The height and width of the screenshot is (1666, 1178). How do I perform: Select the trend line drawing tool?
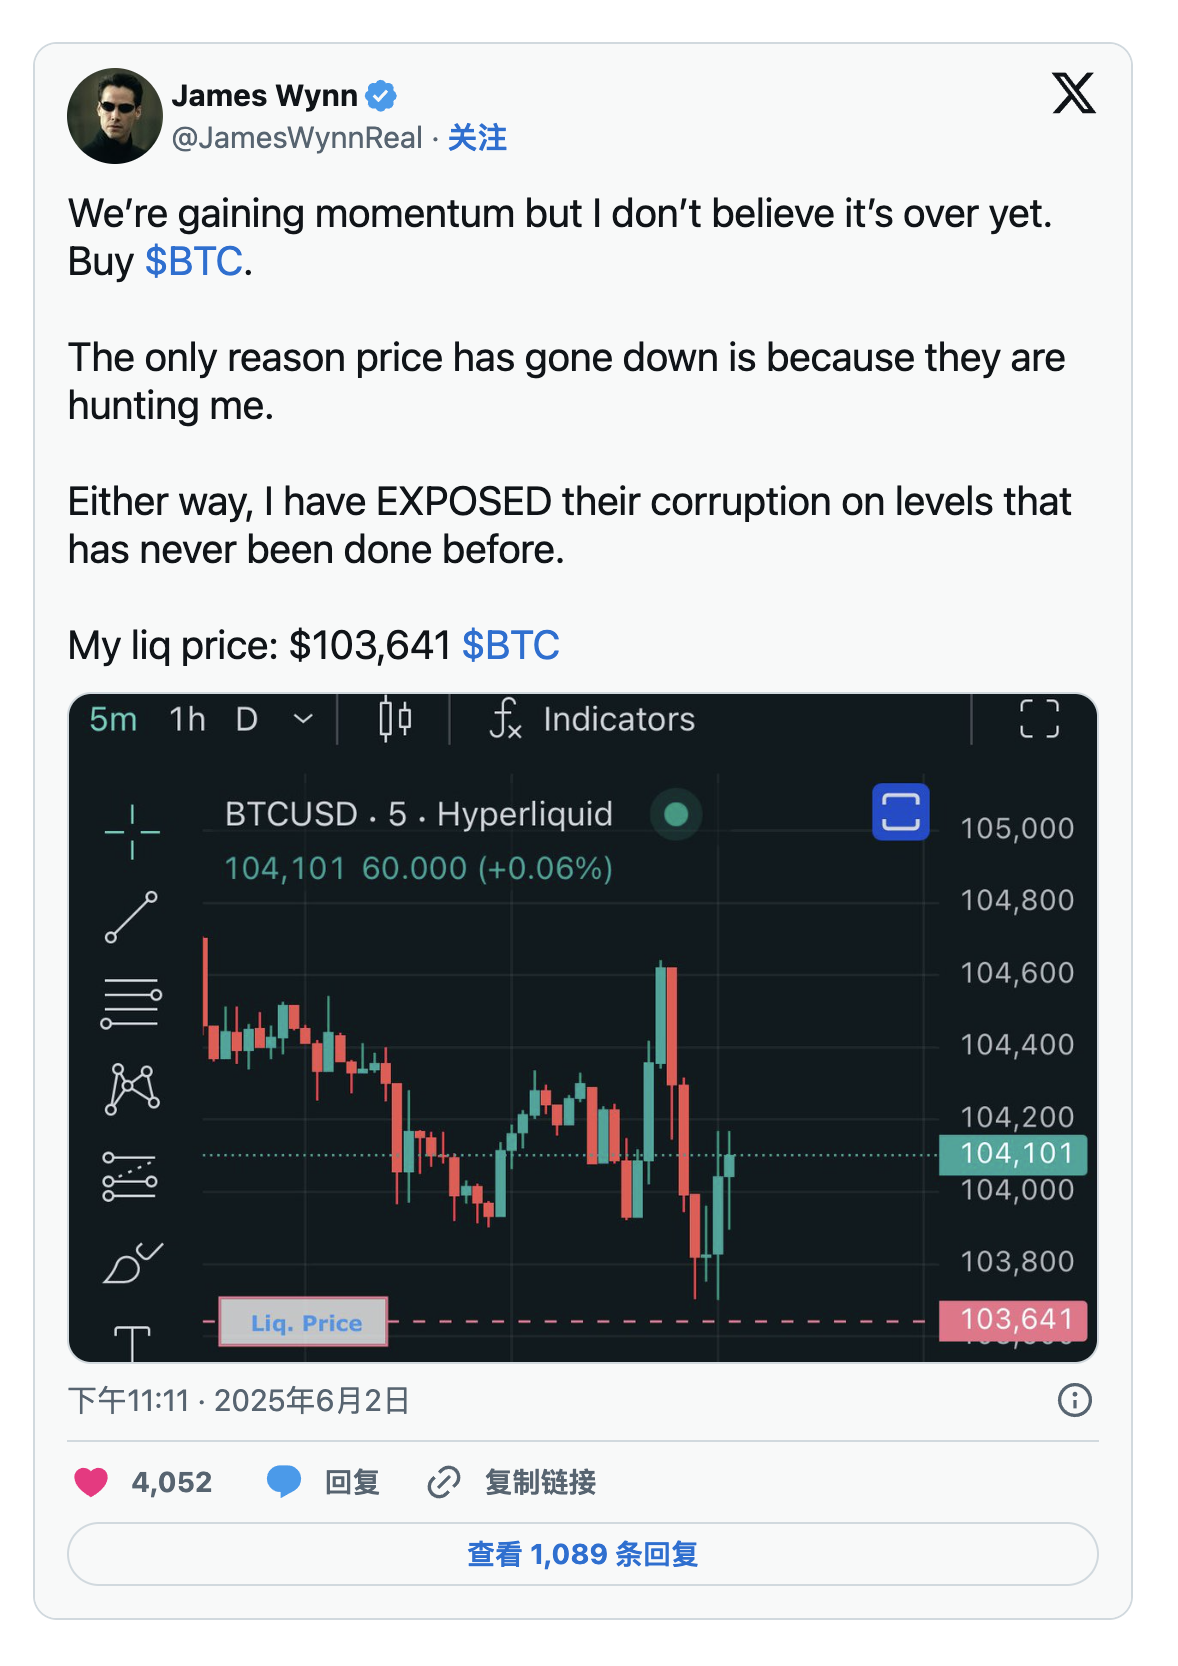pyautogui.click(x=132, y=917)
